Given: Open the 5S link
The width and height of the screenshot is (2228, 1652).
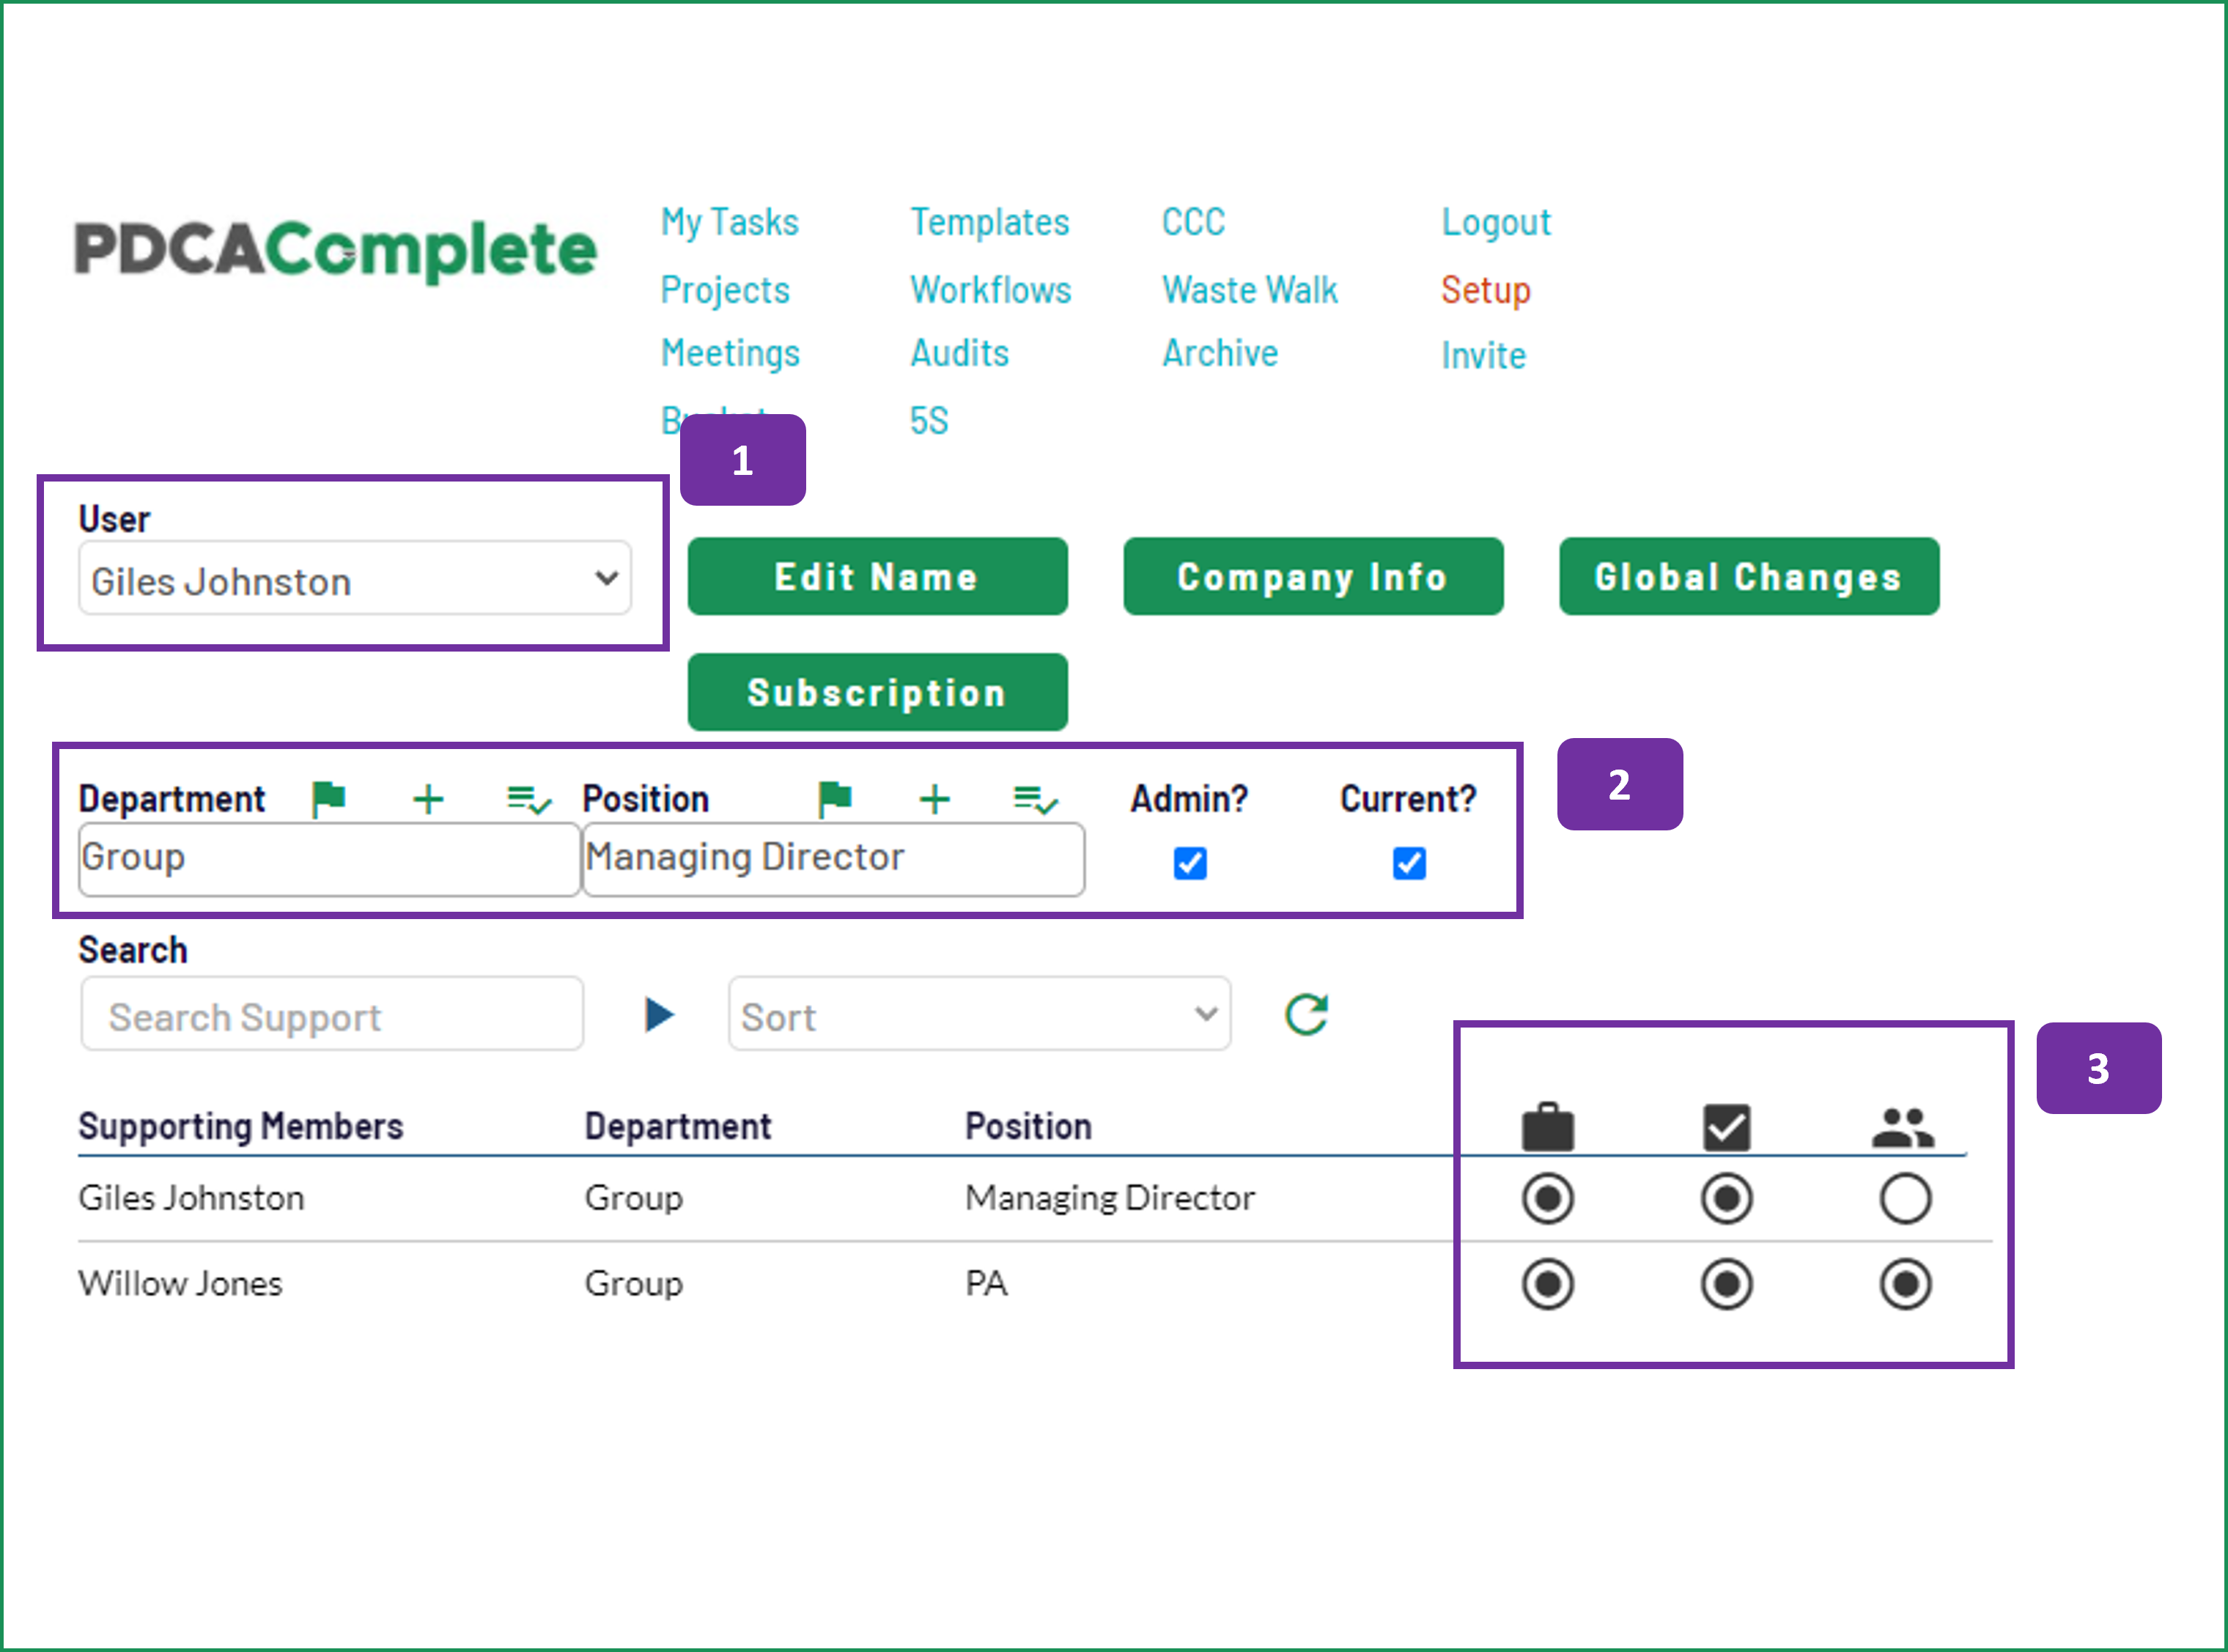Looking at the screenshot, I should pyautogui.click(x=929, y=421).
